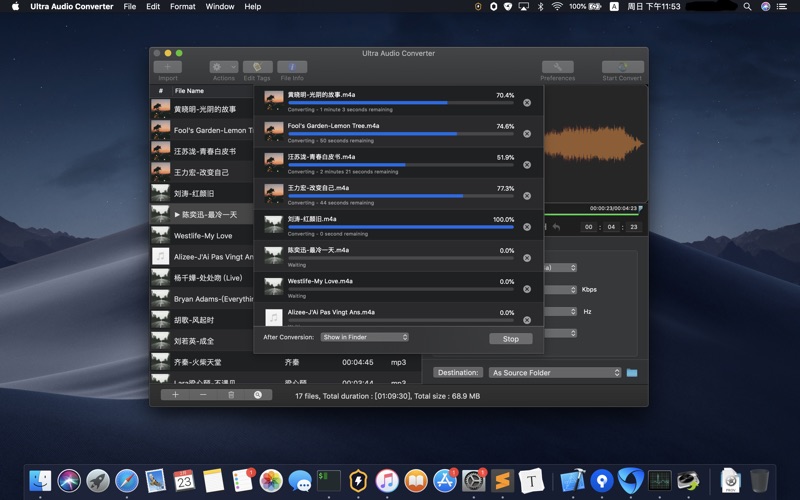Image resolution: width=800 pixels, height=500 pixels.
Task: Click the green playback progress bar
Action: (x=592, y=214)
